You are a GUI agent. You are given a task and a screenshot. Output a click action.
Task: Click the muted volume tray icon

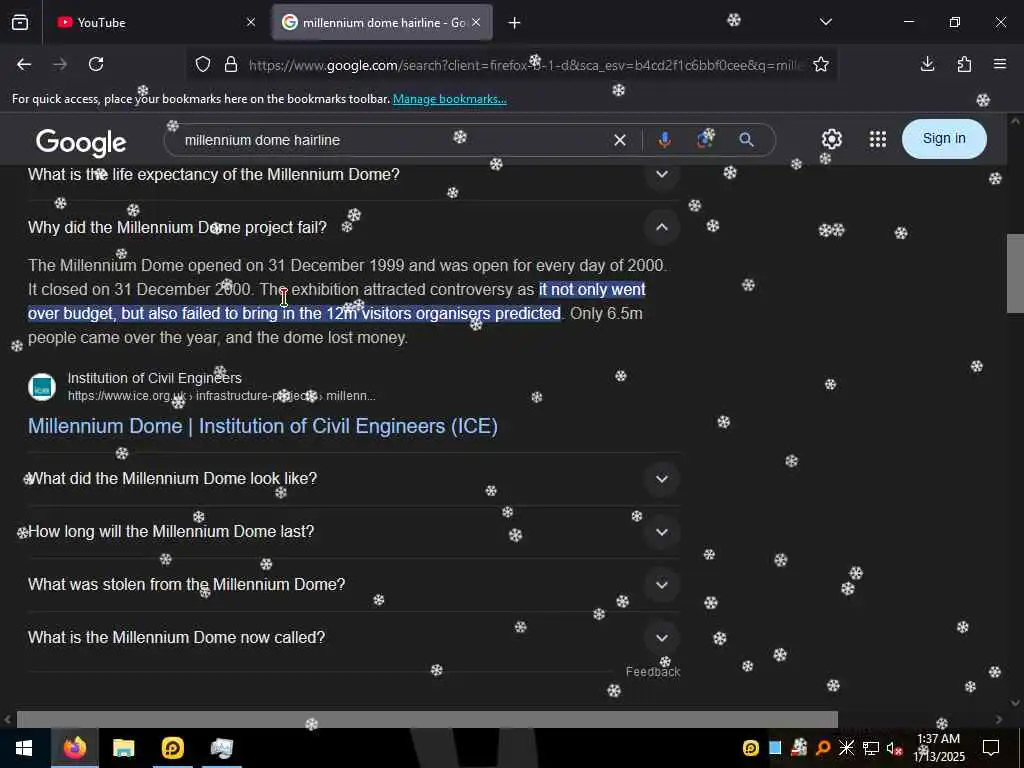(x=895, y=748)
